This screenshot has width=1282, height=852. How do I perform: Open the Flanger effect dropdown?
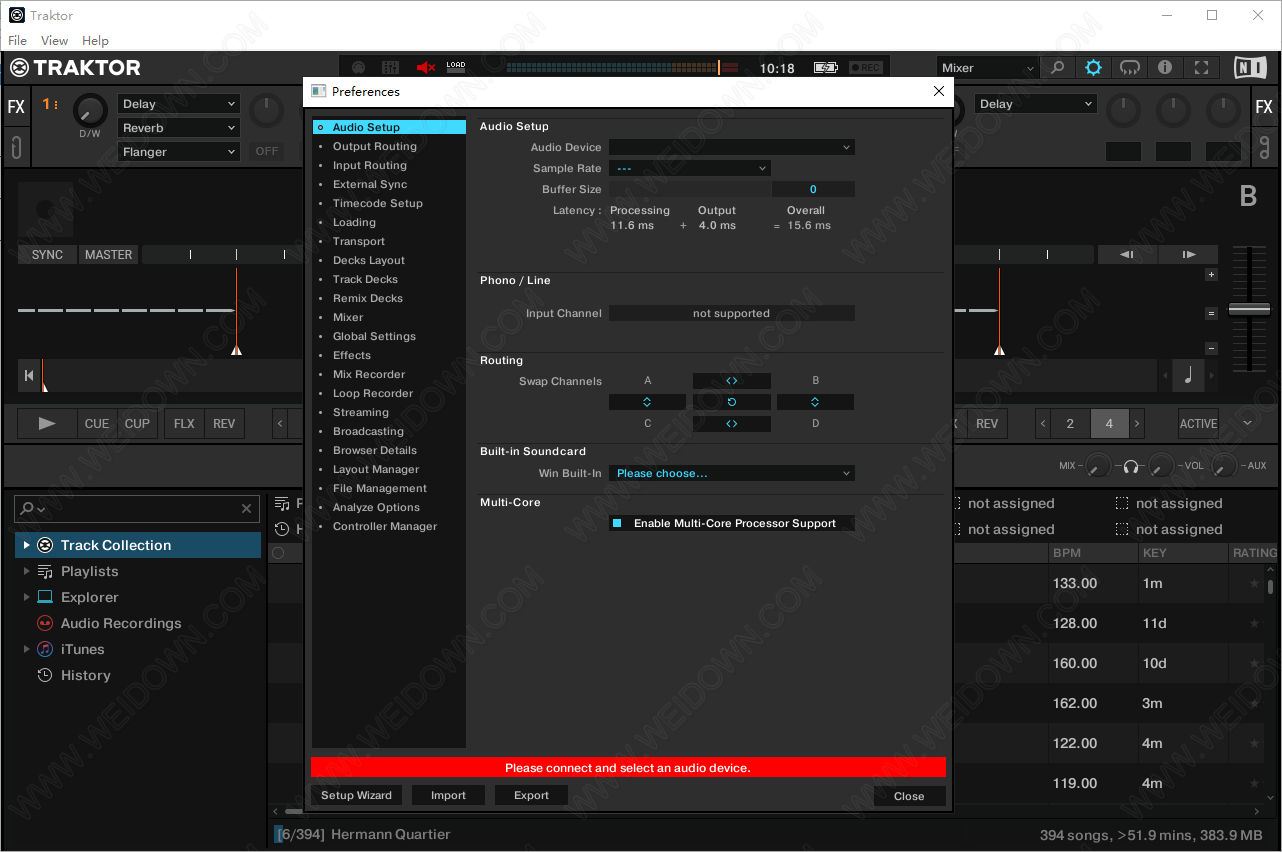click(x=179, y=152)
